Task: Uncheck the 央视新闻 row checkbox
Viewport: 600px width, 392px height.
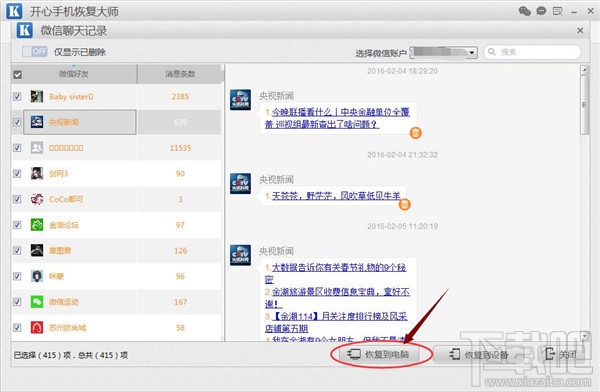Action: point(17,122)
